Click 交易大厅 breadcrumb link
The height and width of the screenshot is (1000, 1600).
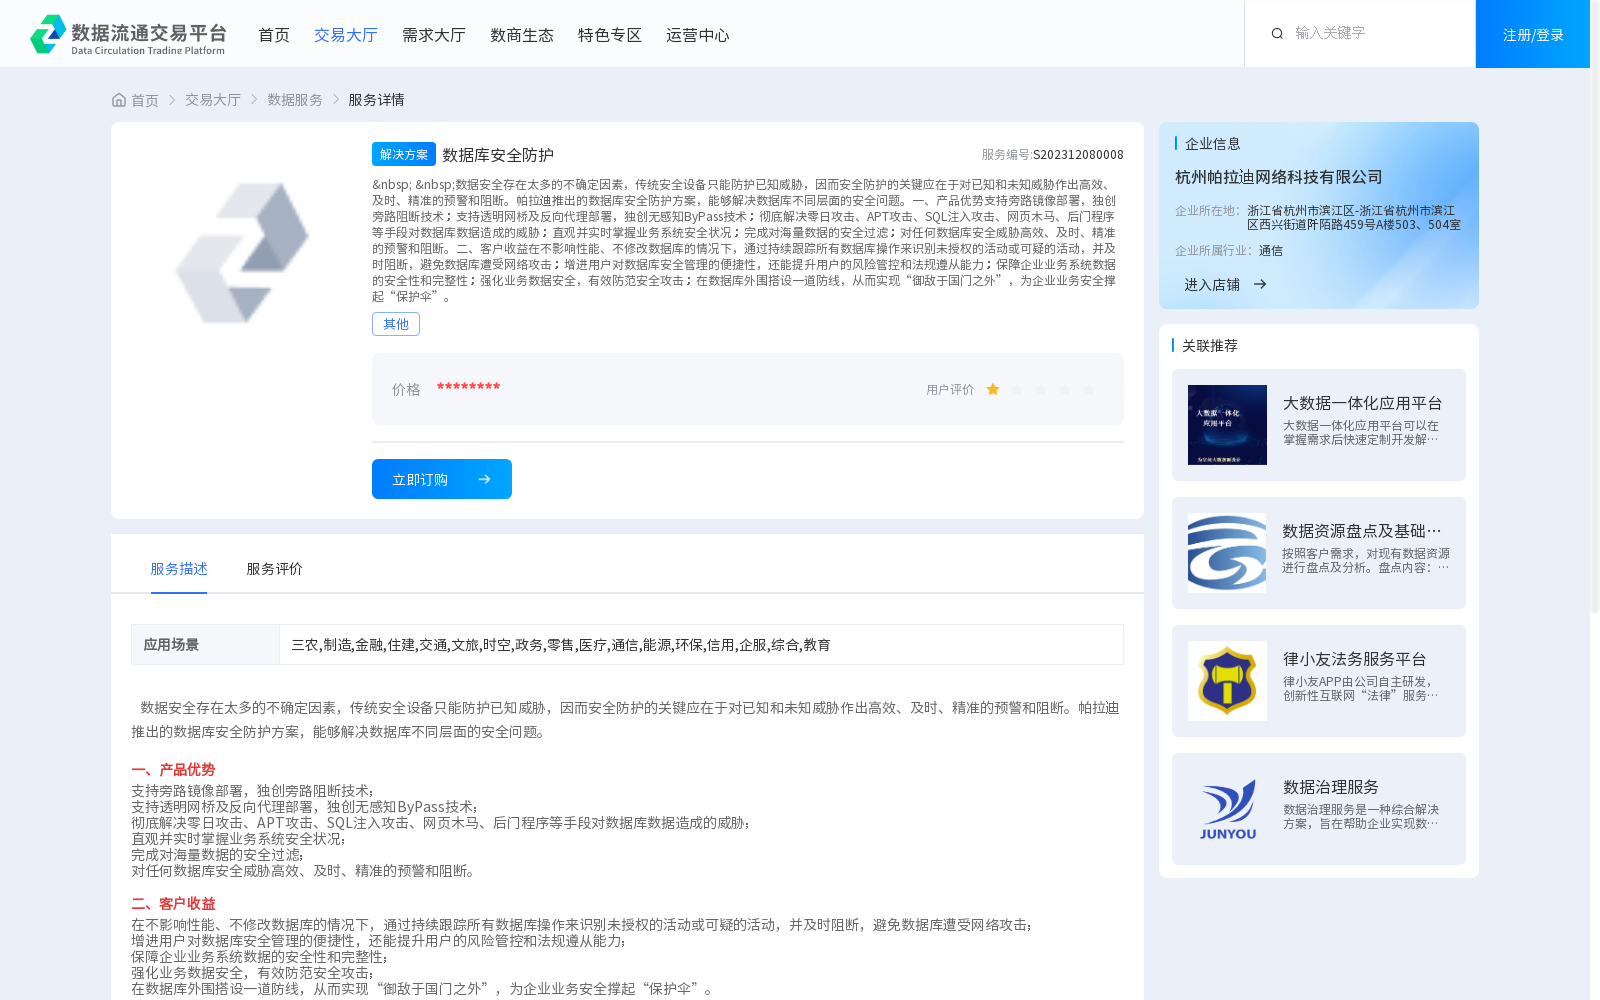point(213,100)
